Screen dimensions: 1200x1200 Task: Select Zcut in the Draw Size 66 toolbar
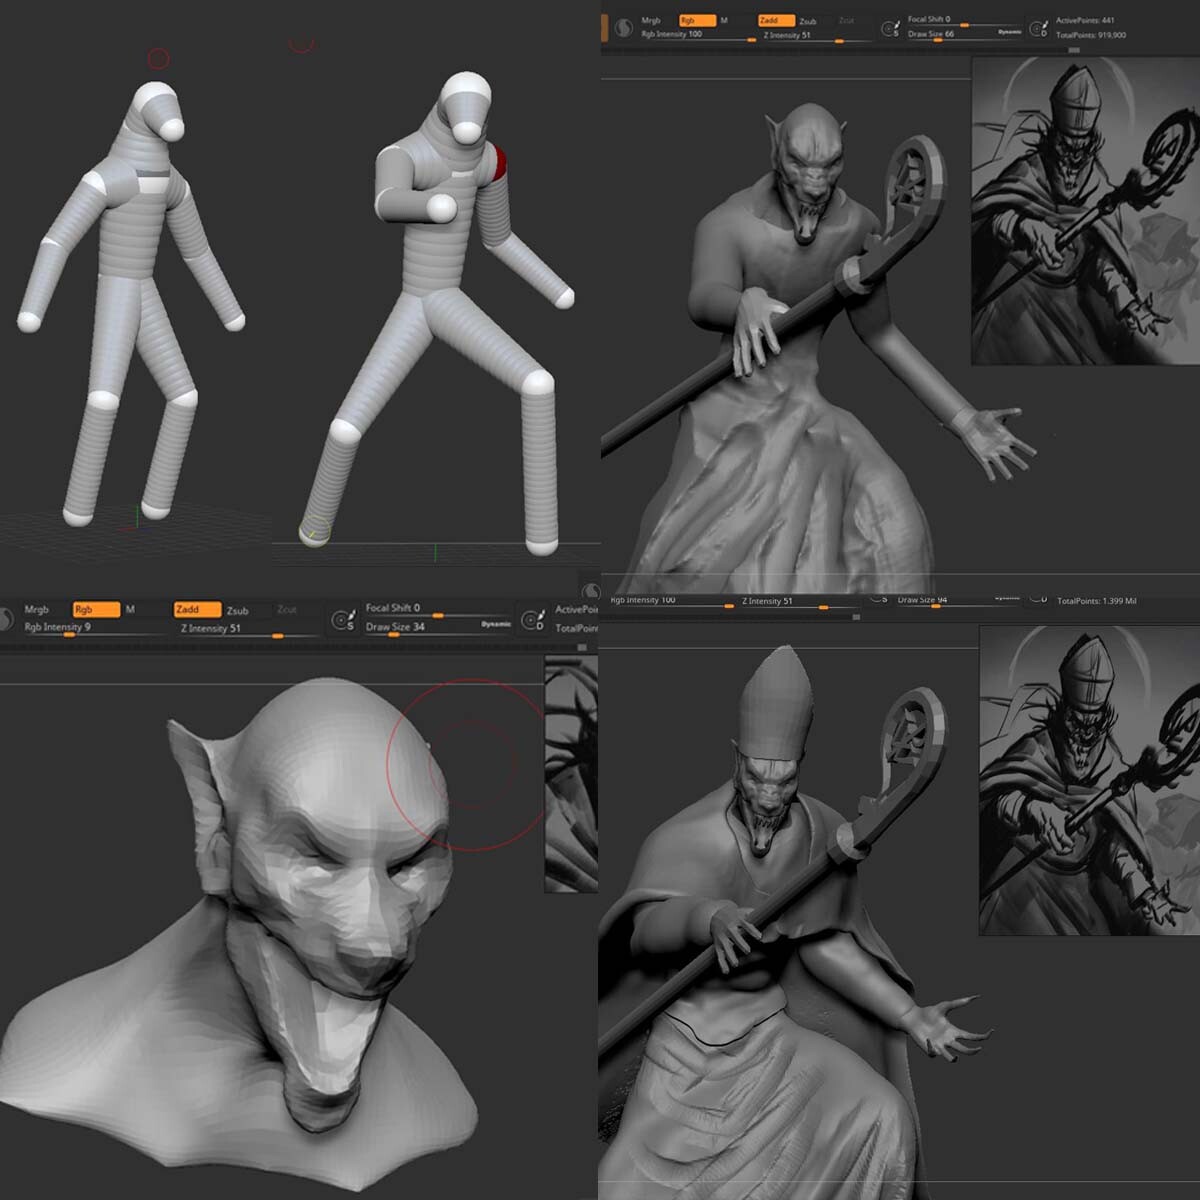[x=847, y=21]
